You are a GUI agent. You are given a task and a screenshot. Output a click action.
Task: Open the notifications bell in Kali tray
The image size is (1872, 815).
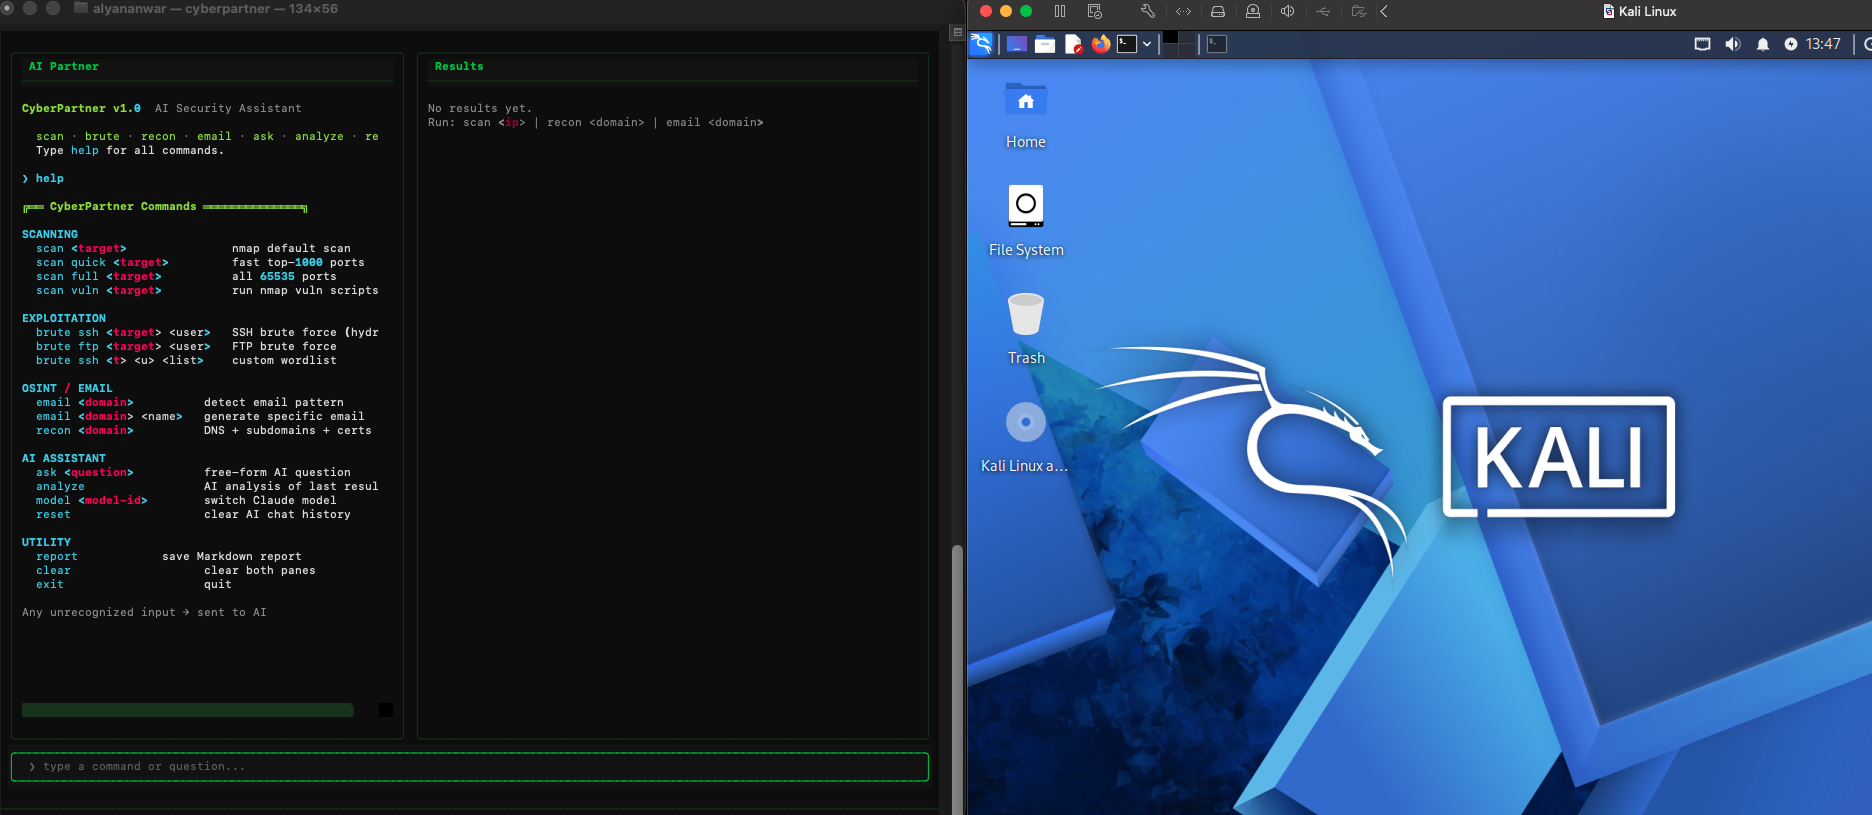coord(1763,44)
